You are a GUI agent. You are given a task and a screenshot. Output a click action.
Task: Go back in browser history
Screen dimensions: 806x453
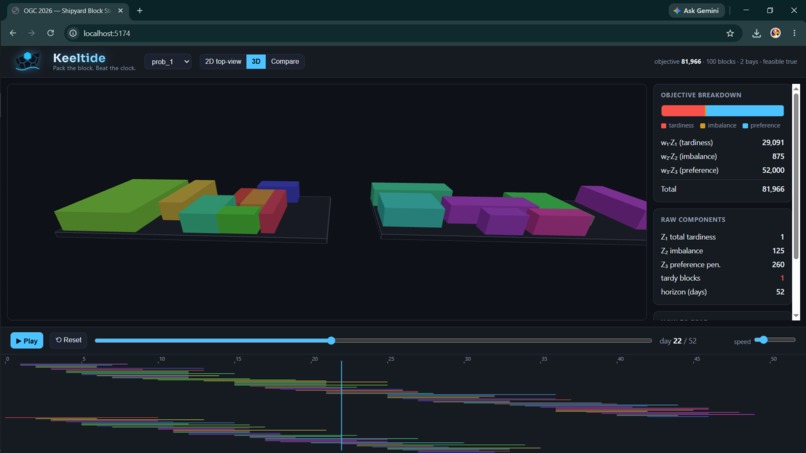[13, 33]
